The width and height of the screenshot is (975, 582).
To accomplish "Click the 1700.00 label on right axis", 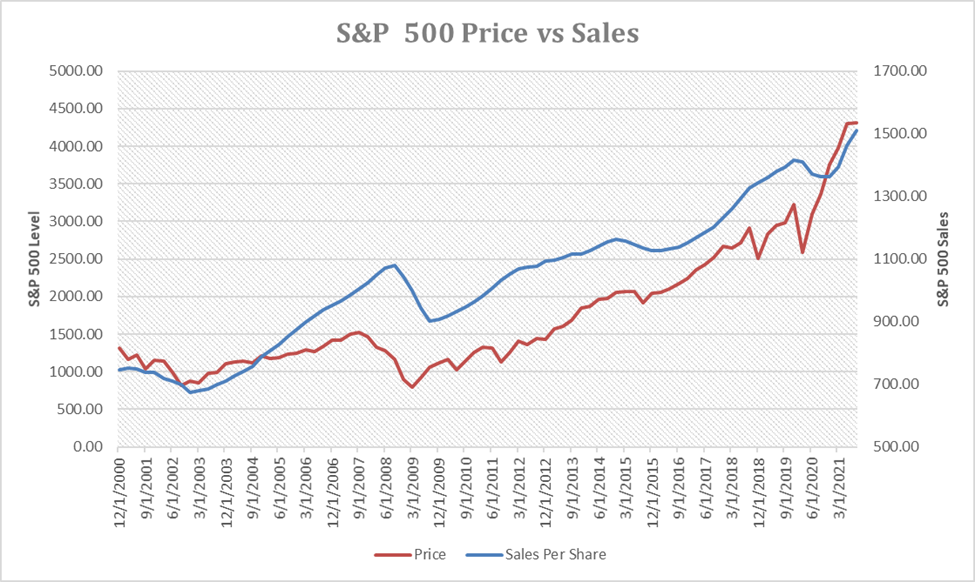I will coord(898,71).
